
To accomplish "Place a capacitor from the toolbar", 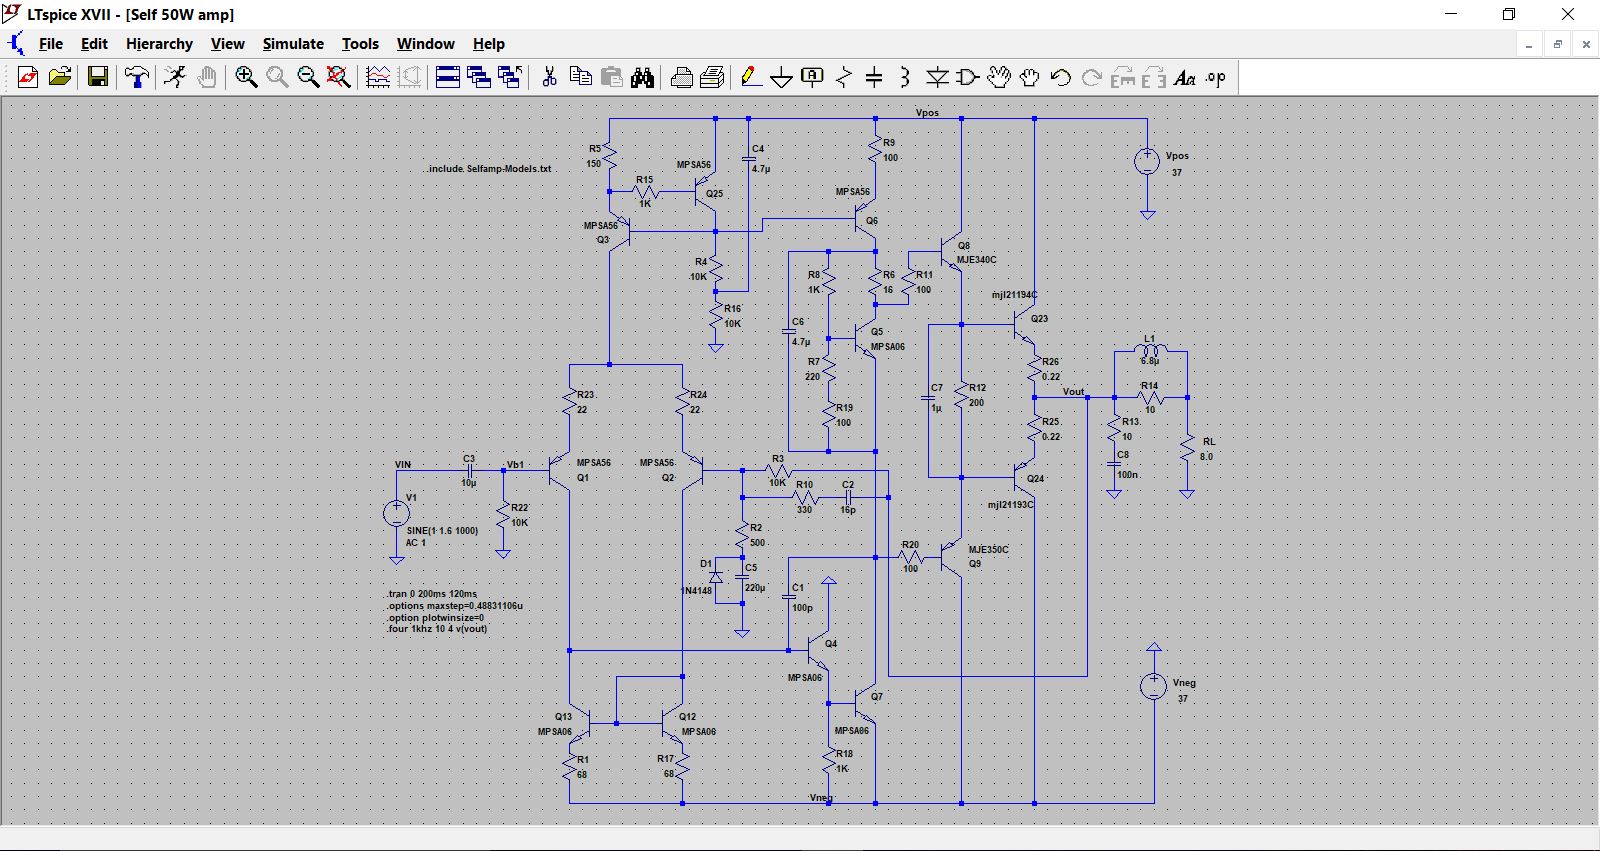I will click(874, 77).
